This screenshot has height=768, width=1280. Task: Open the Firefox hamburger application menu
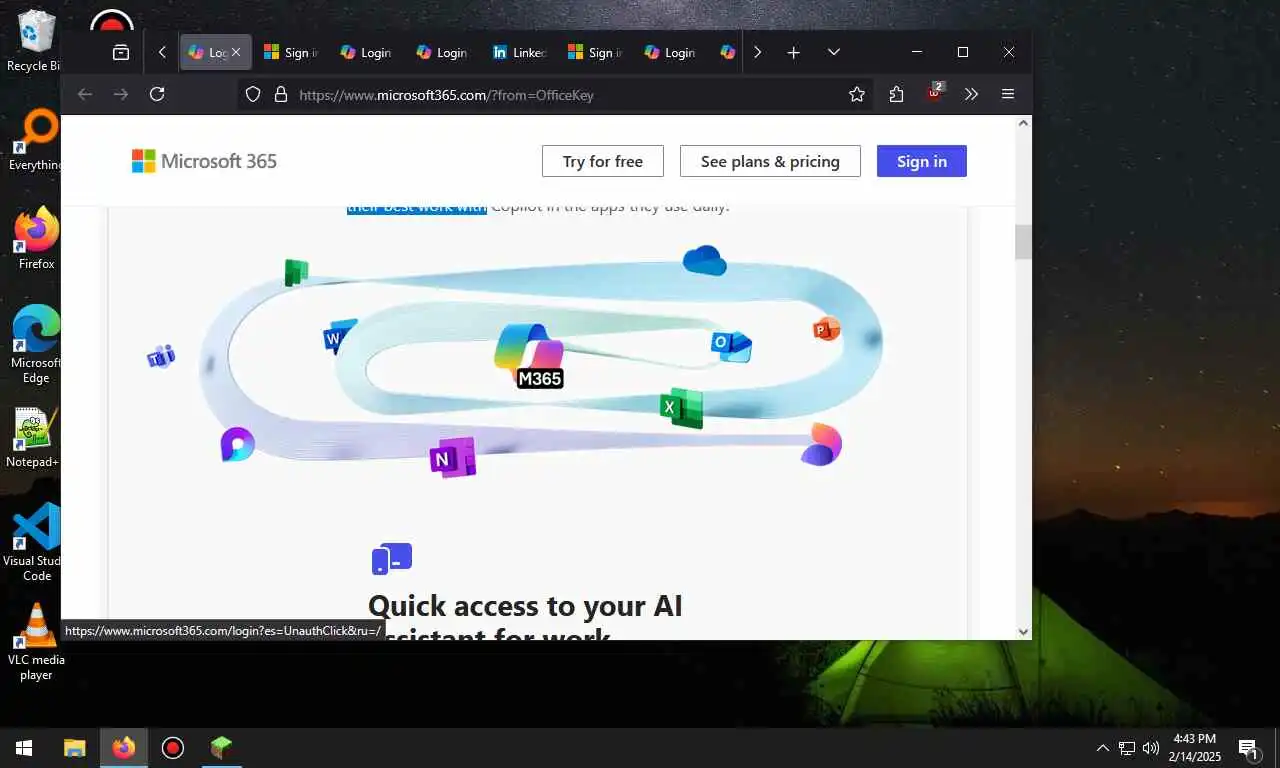pyautogui.click(x=1008, y=94)
